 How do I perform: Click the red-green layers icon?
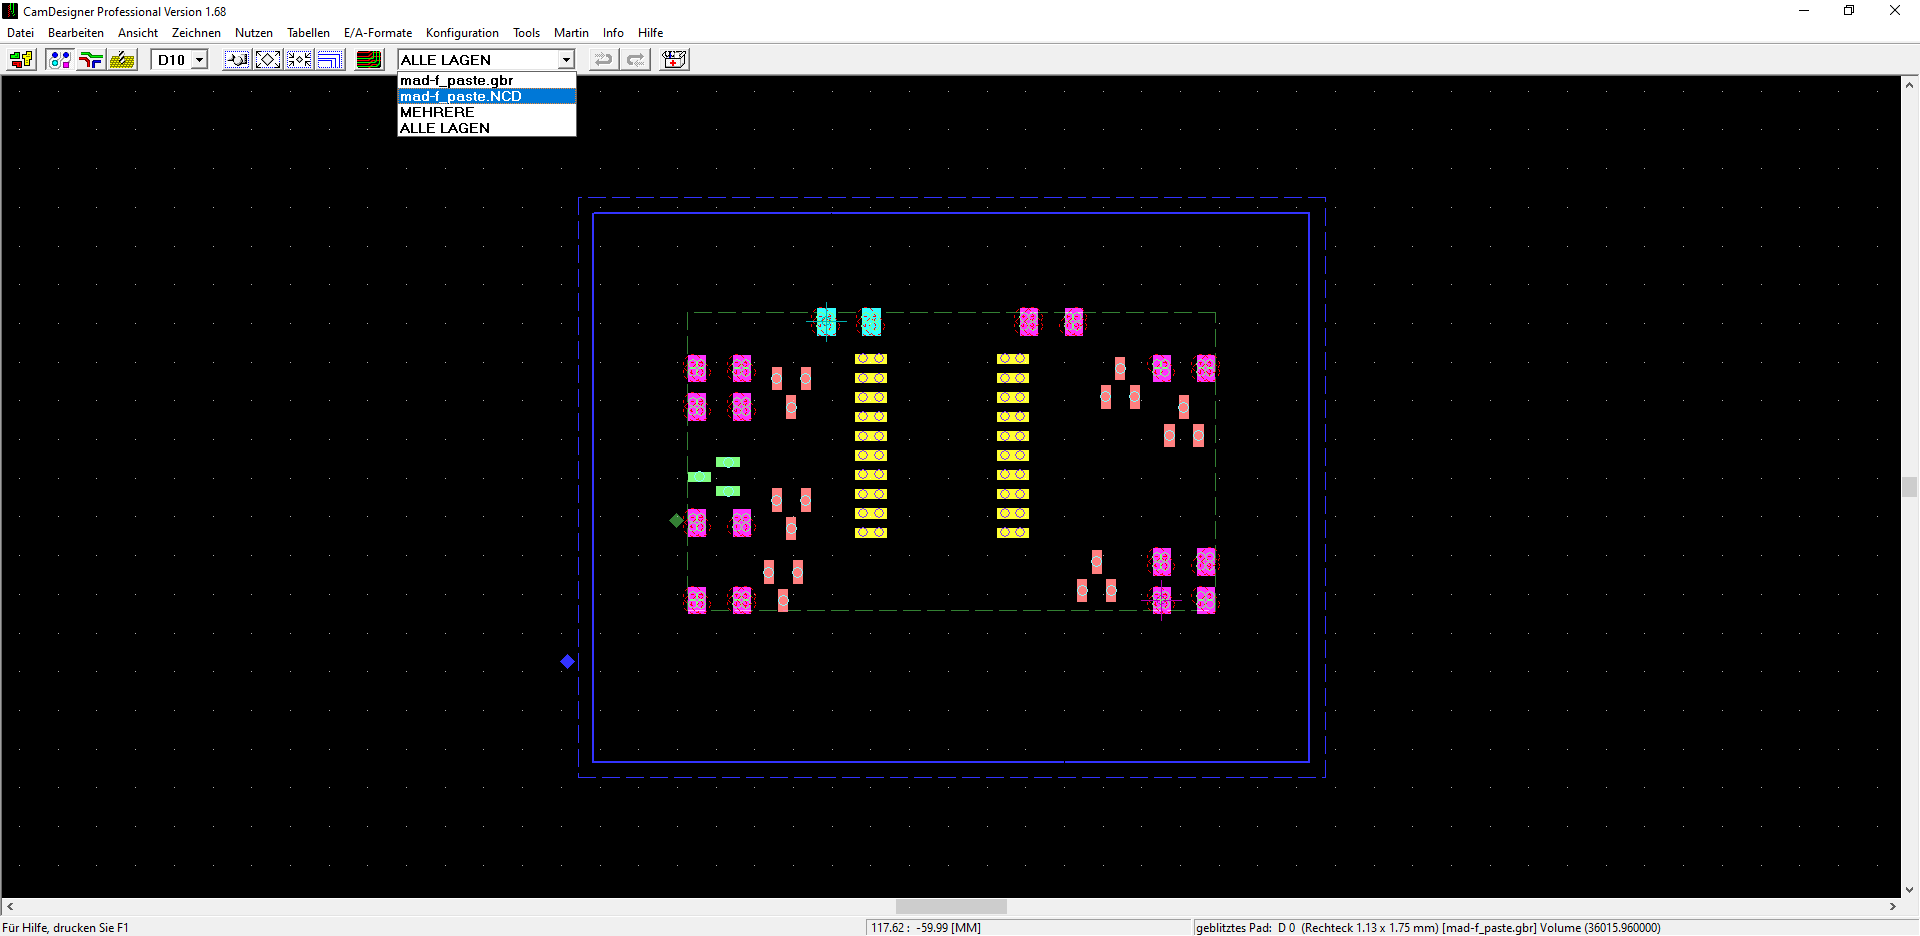click(x=369, y=60)
